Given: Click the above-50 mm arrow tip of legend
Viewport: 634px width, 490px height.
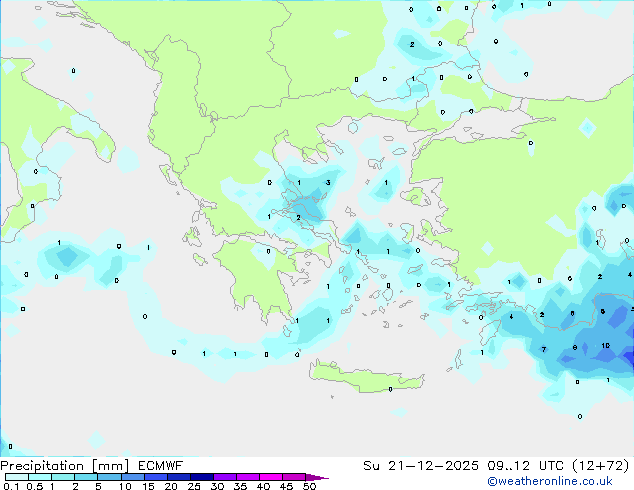Looking at the screenshot, I should tap(317, 477).
